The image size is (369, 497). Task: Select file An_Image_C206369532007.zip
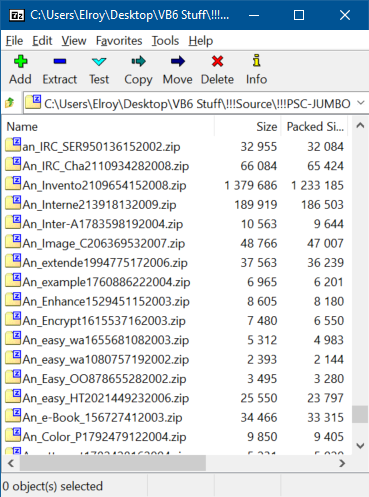click(x=104, y=243)
